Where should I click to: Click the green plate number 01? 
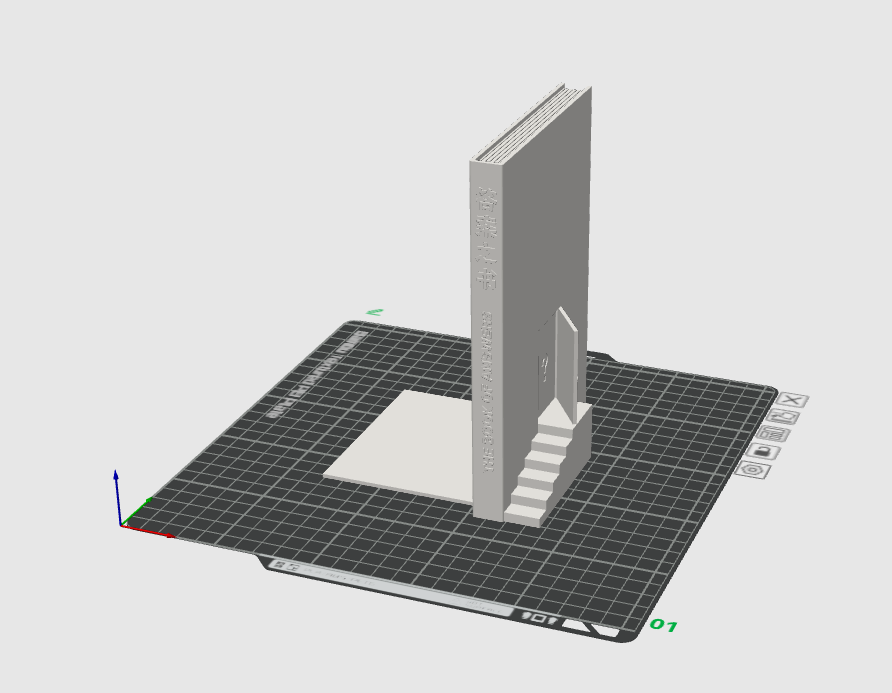coord(663,625)
